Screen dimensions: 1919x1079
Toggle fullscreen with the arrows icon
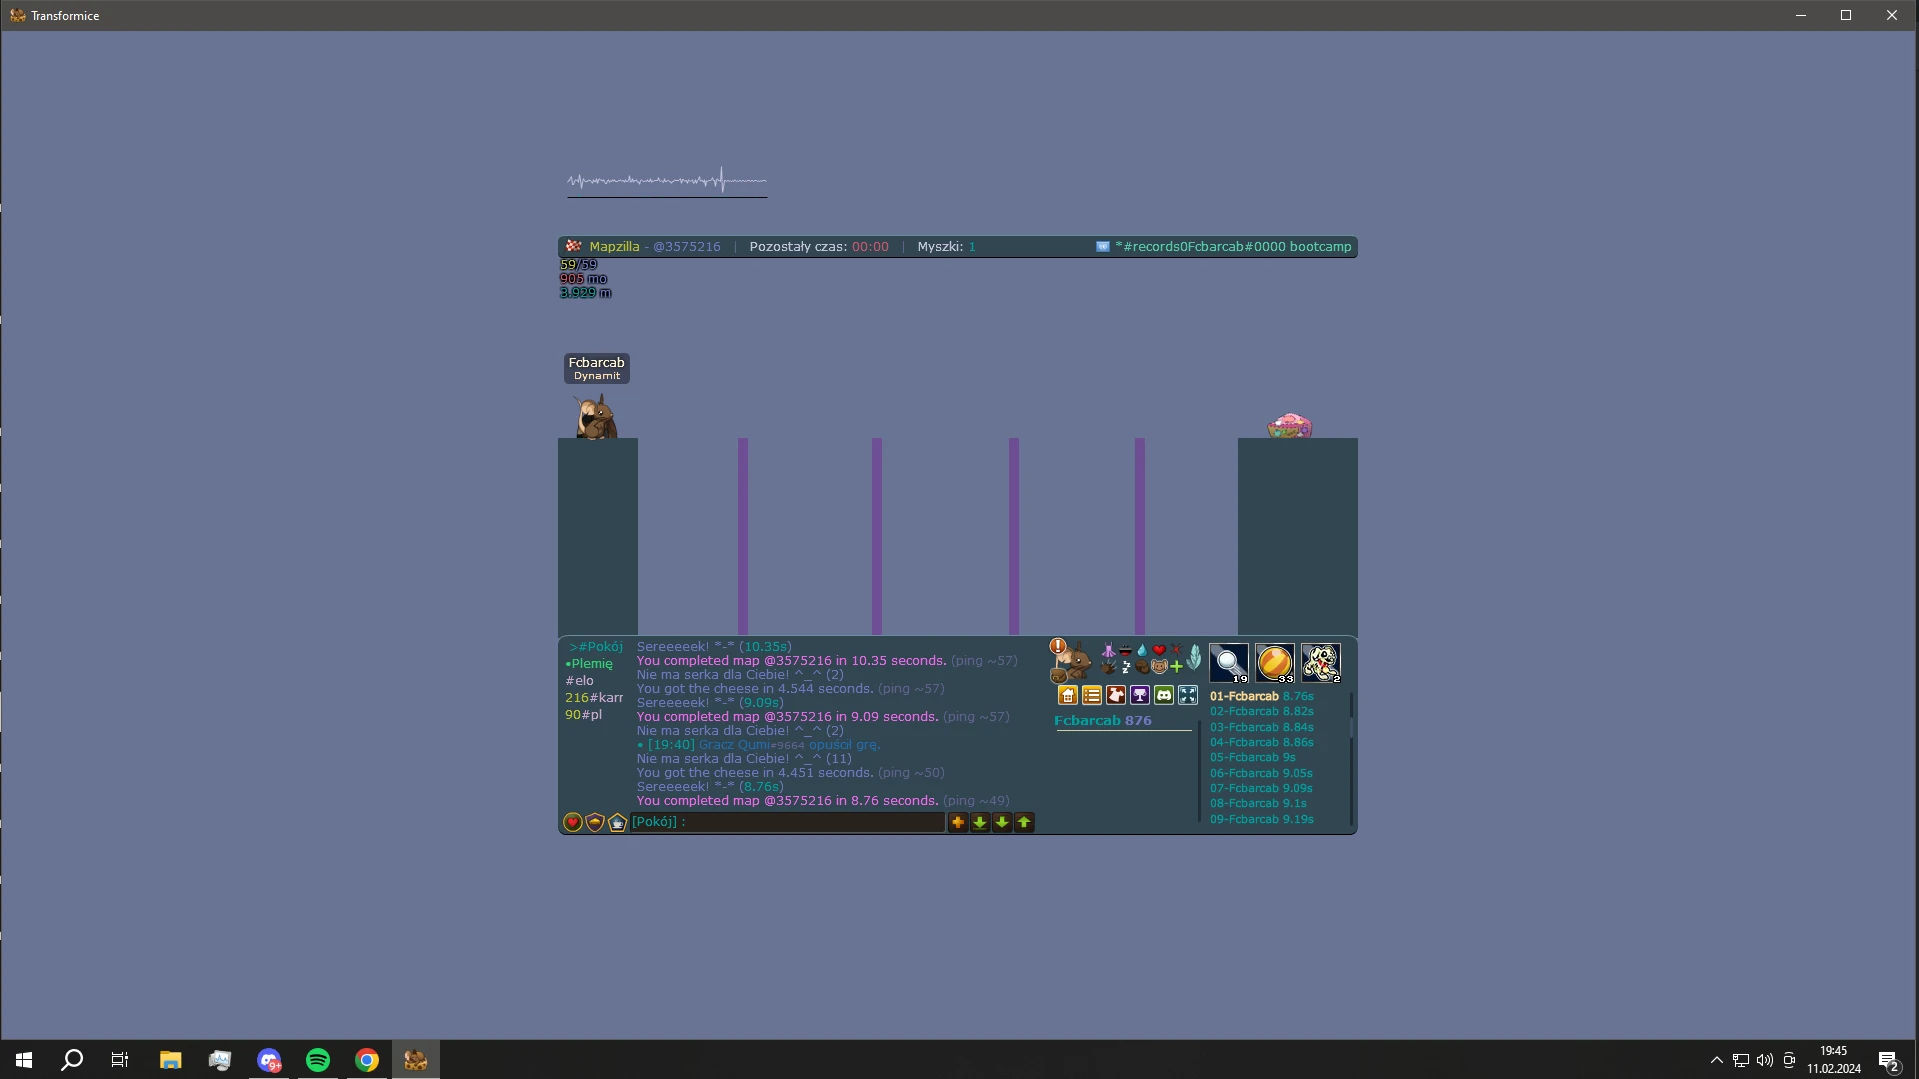click(1188, 695)
